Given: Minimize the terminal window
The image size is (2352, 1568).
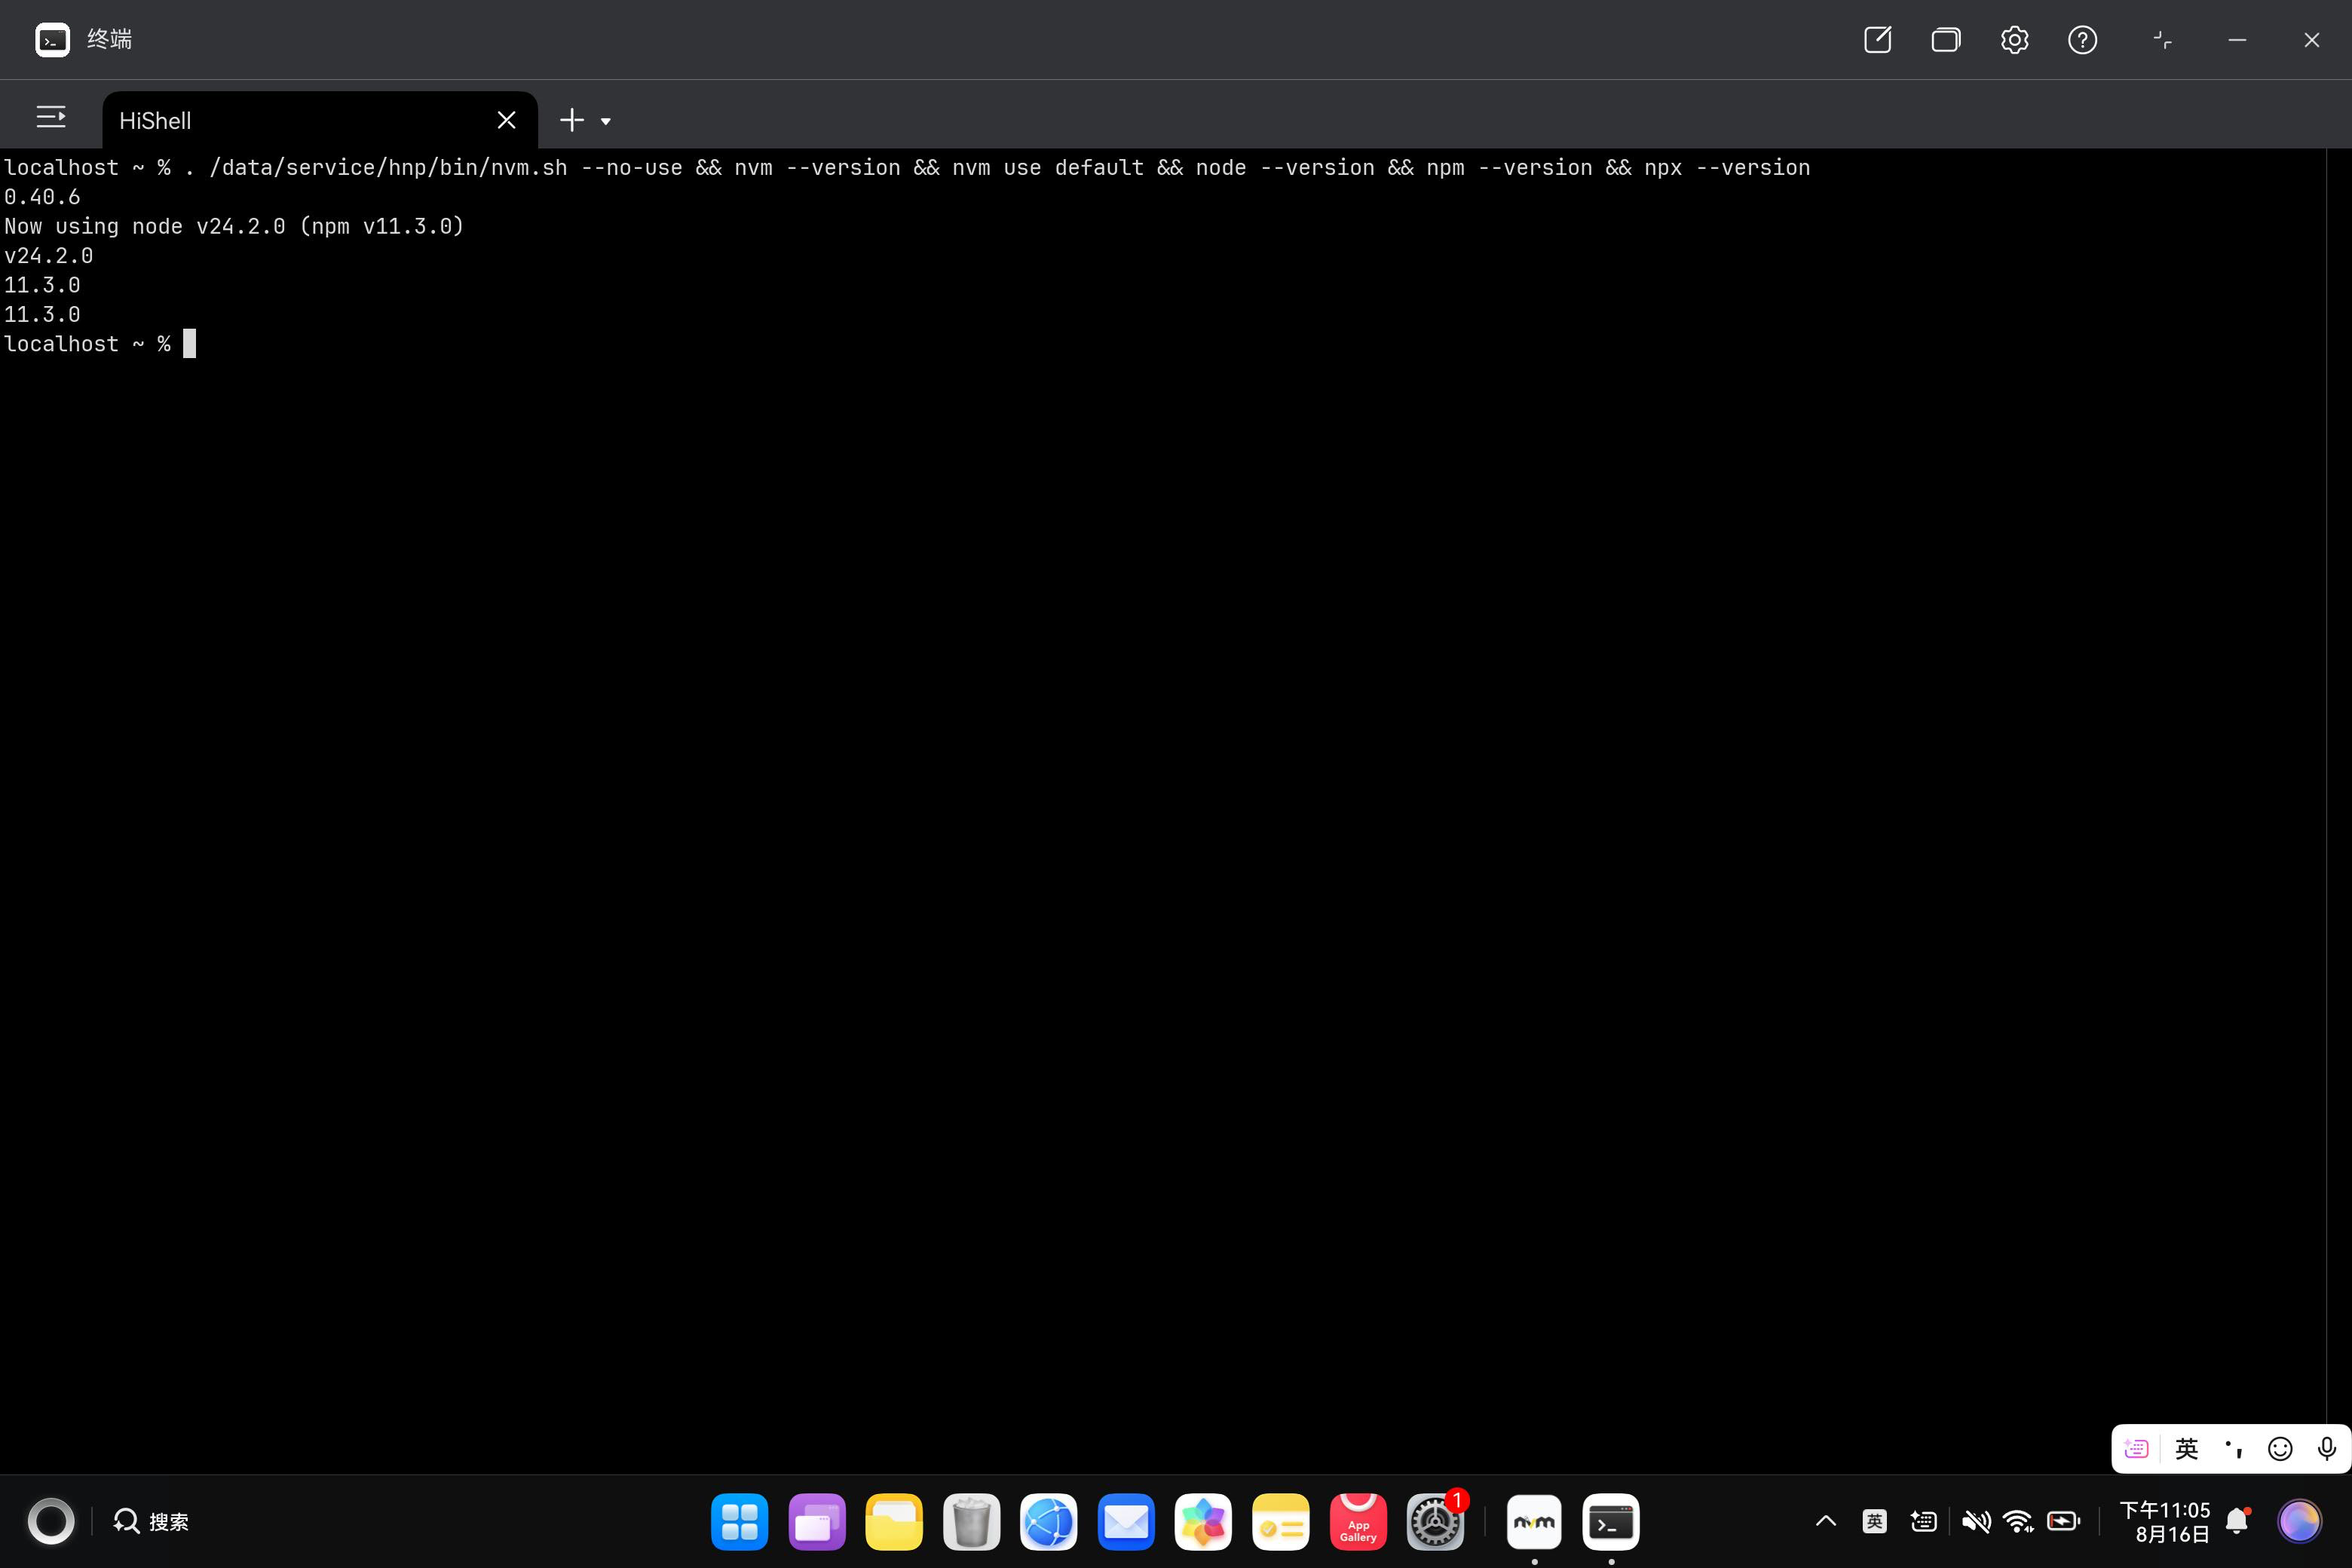Looking at the screenshot, I should click(x=2237, y=40).
